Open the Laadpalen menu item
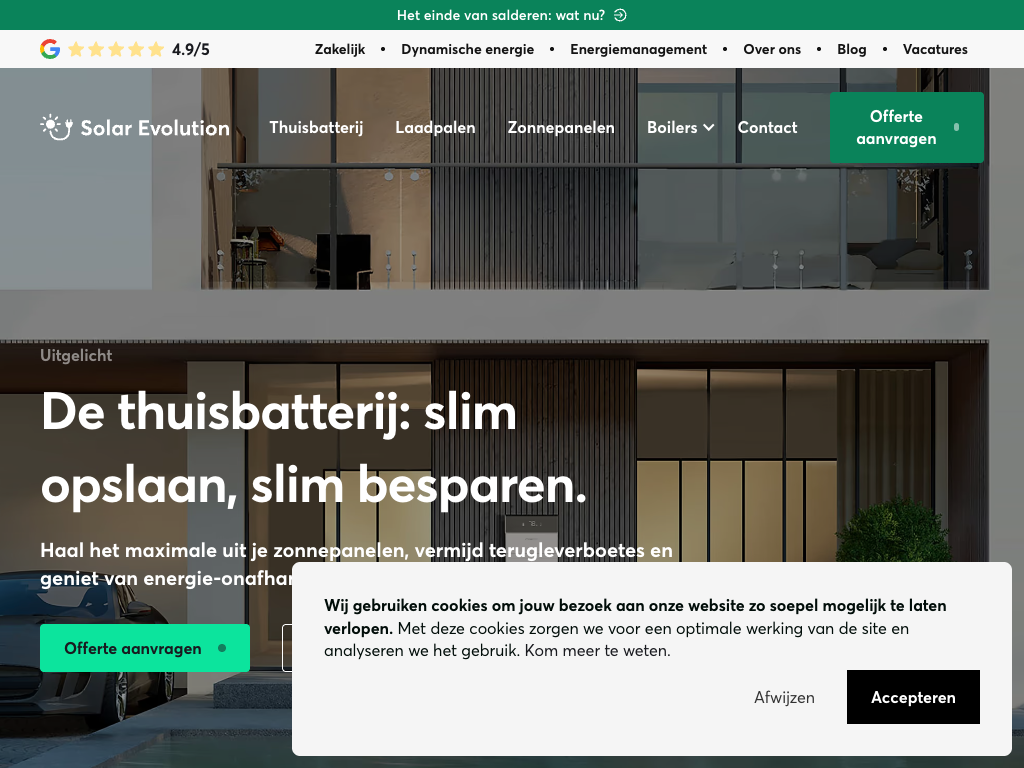This screenshot has height=768, width=1024. (435, 127)
